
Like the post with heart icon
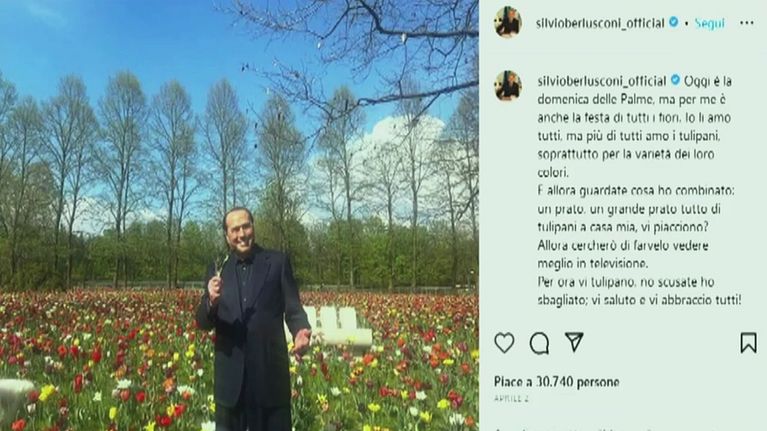click(x=504, y=342)
